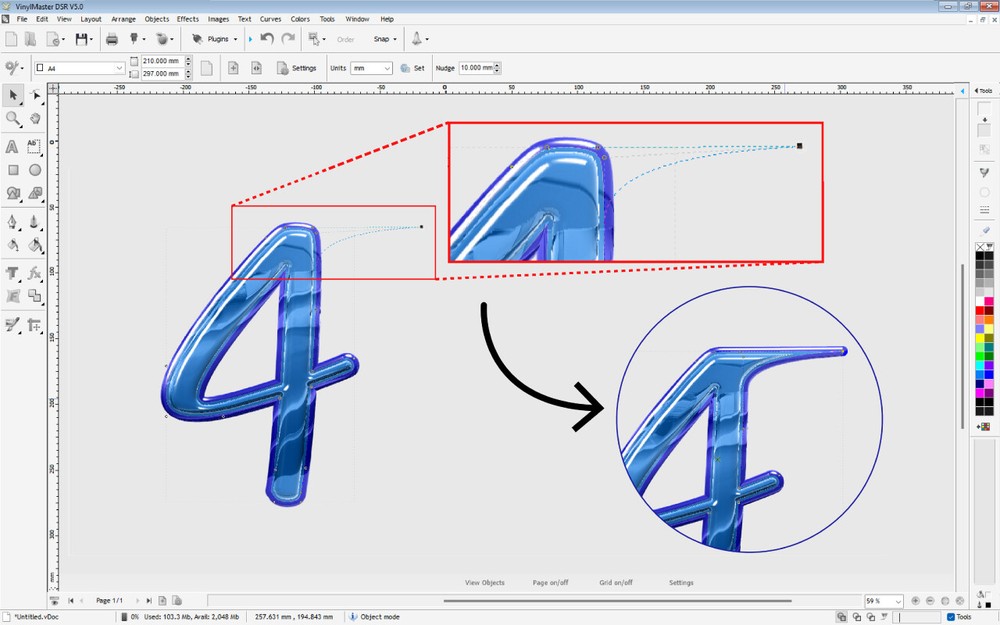Open the Curves menu

point(270,18)
